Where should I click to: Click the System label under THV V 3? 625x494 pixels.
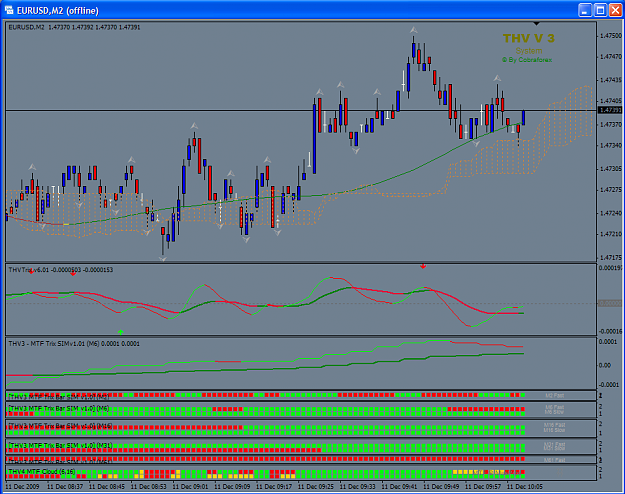click(x=529, y=51)
